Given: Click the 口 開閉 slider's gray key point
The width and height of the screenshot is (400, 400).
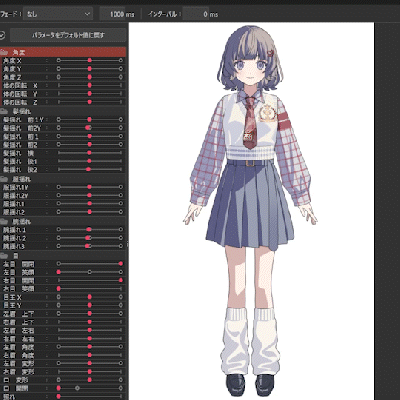Looking at the screenshot, I should [x=77, y=388].
